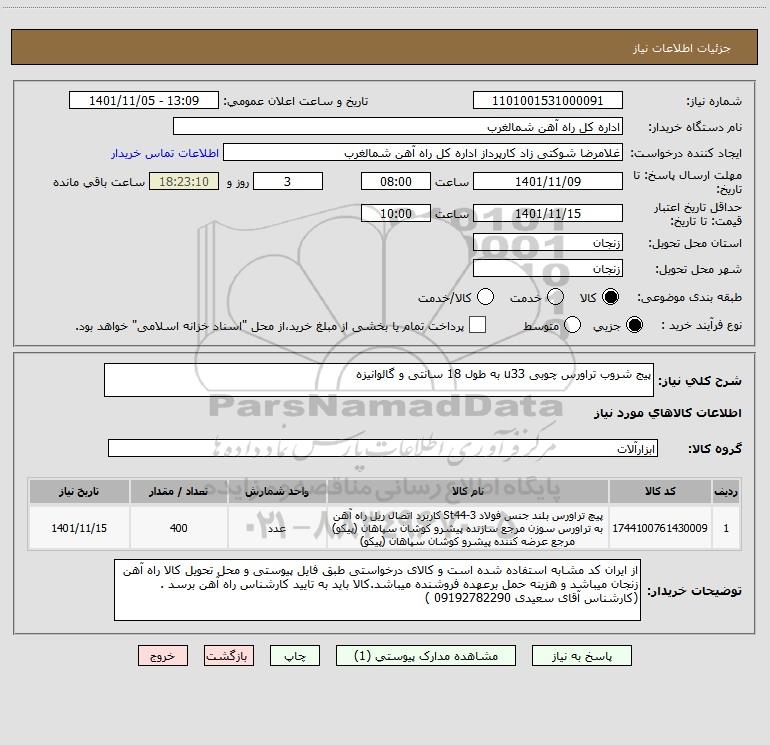The height and width of the screenshot is (745, 770).
Task: Click product code 1744100761430009 cell
Action: pyautogui.click(x=660, y=528)
